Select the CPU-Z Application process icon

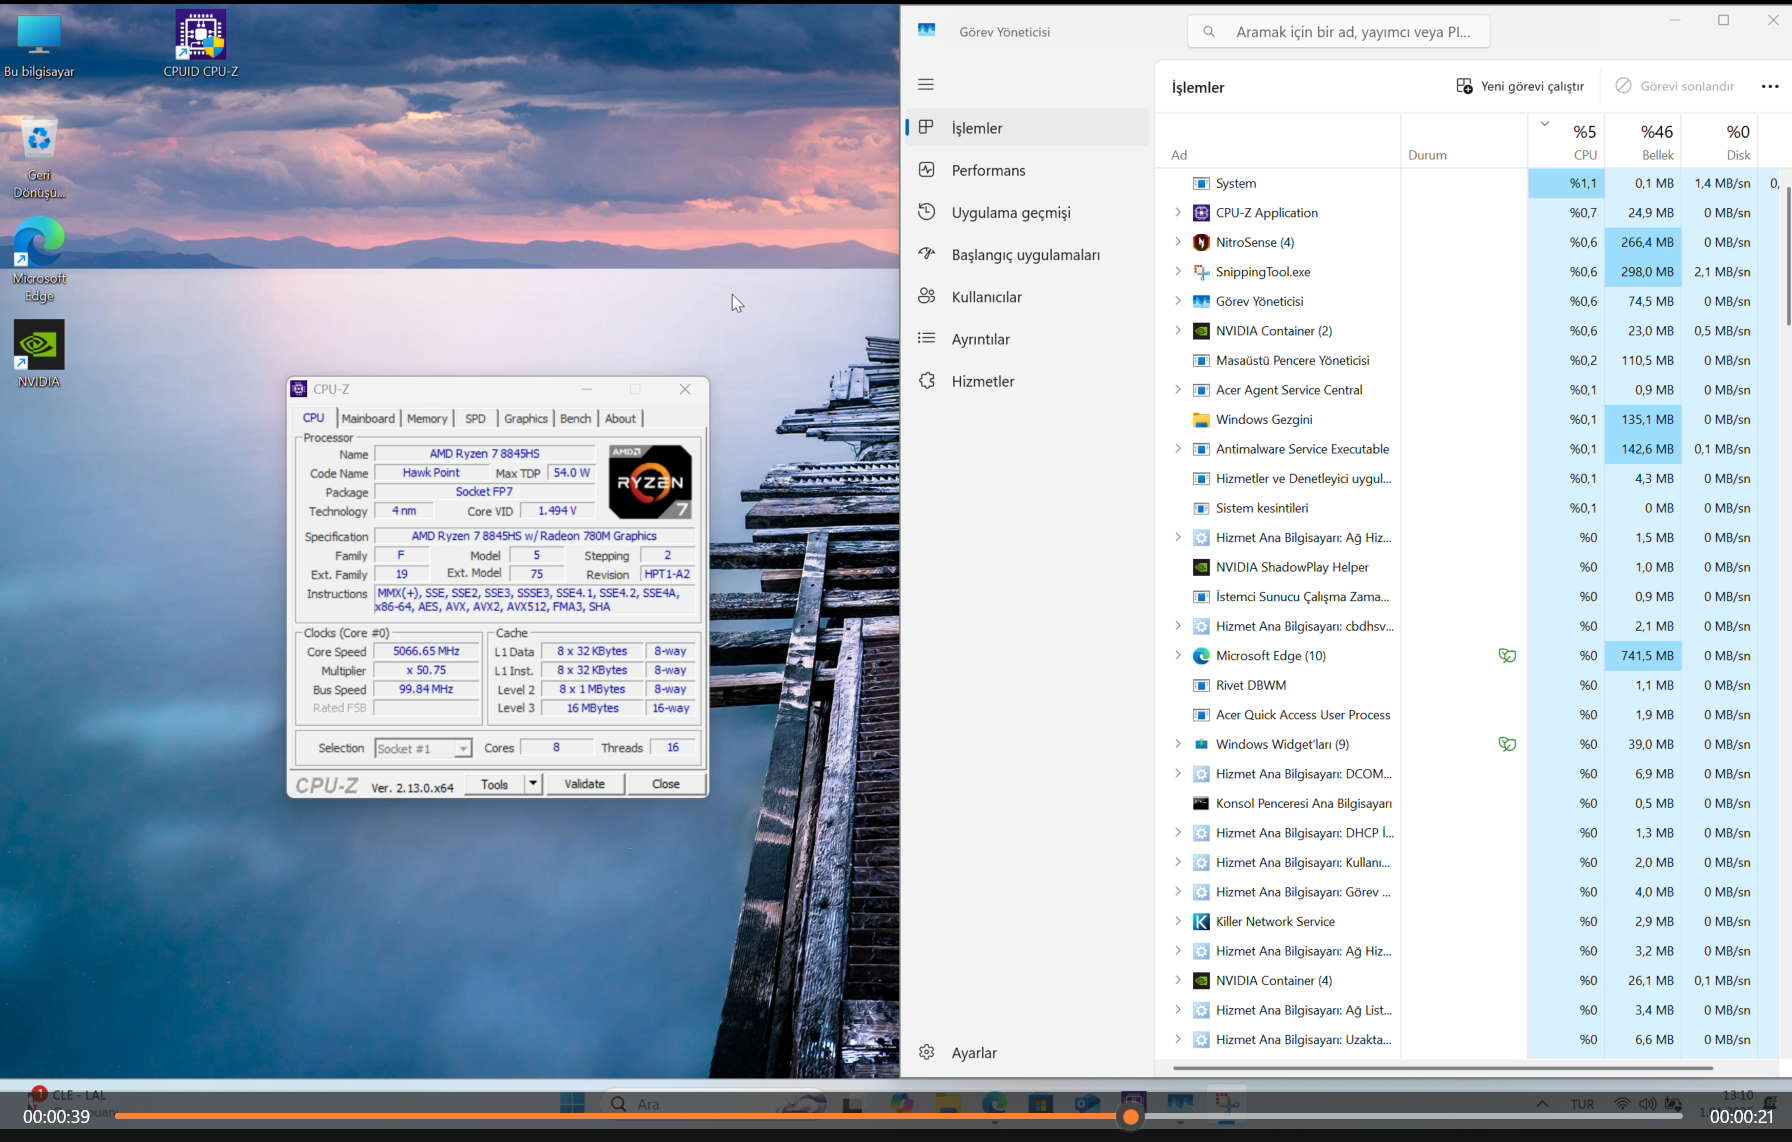(1201, 213)
